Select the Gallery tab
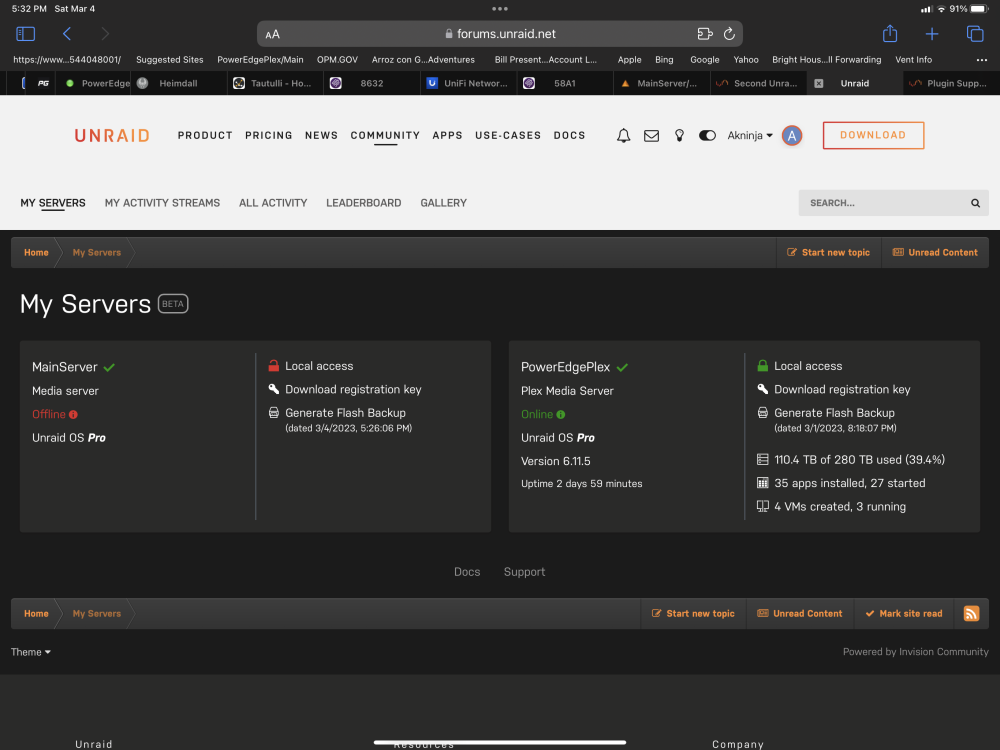The height and width of the screenshot is (750, 1000). (443, 203)
